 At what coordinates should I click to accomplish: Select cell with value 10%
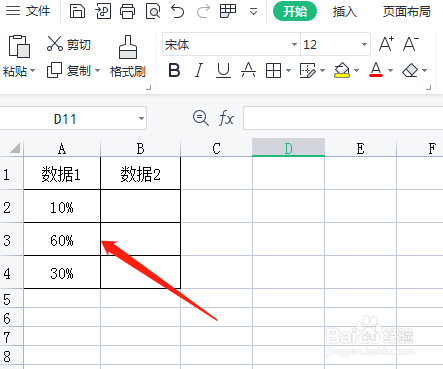[62, 207]
